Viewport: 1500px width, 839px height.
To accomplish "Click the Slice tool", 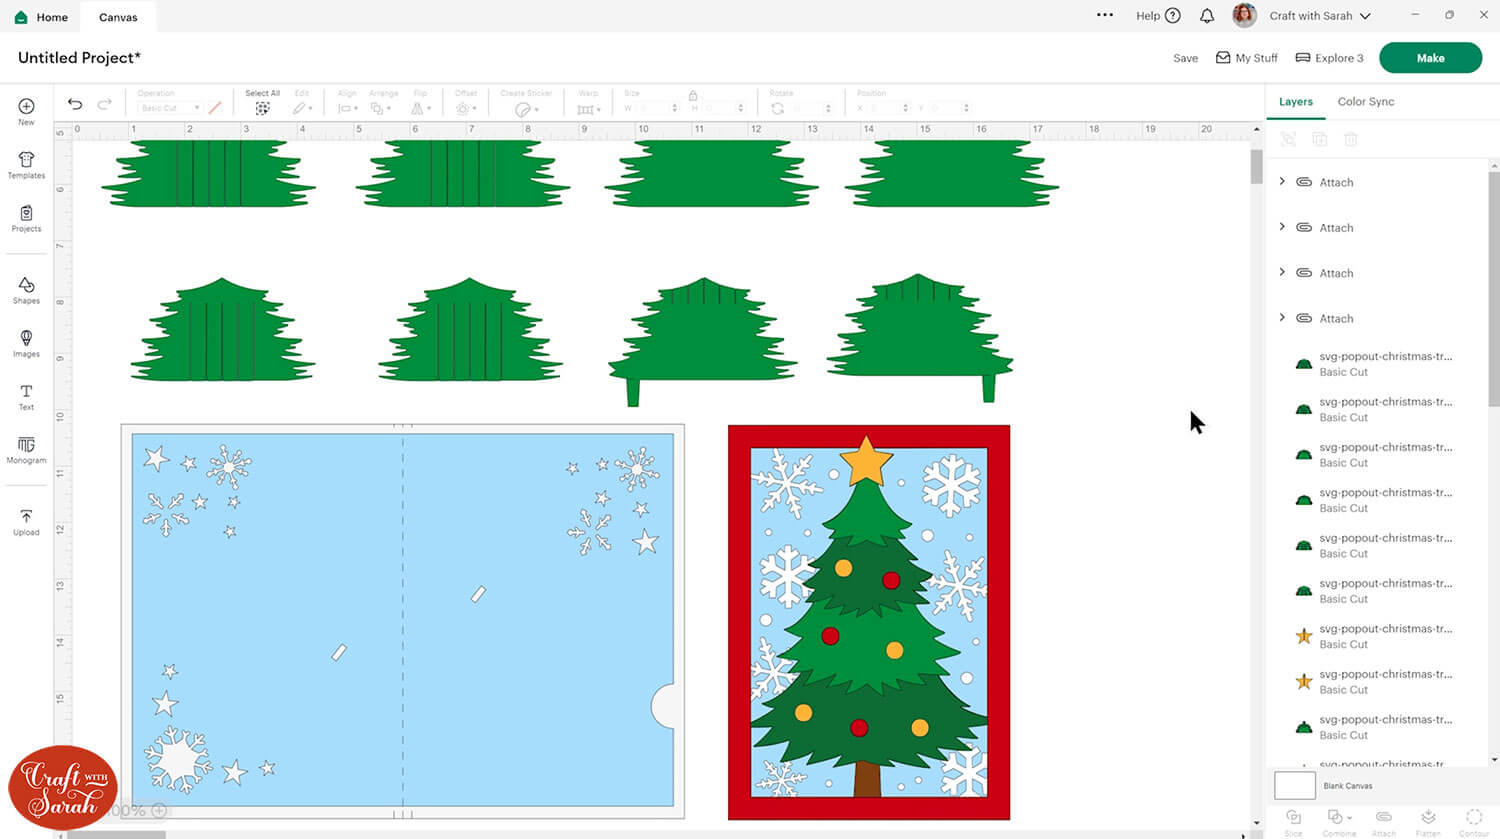I will (x=1293, y=822).
